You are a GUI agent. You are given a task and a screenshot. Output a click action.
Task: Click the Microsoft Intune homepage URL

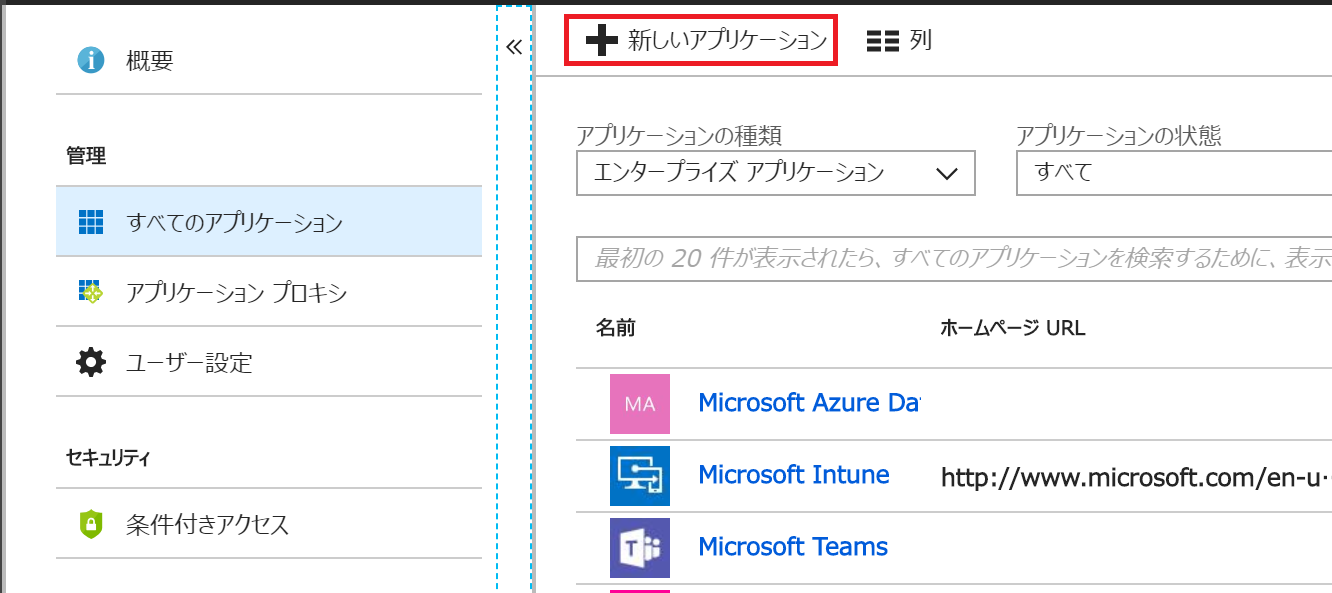(1136, 478)
